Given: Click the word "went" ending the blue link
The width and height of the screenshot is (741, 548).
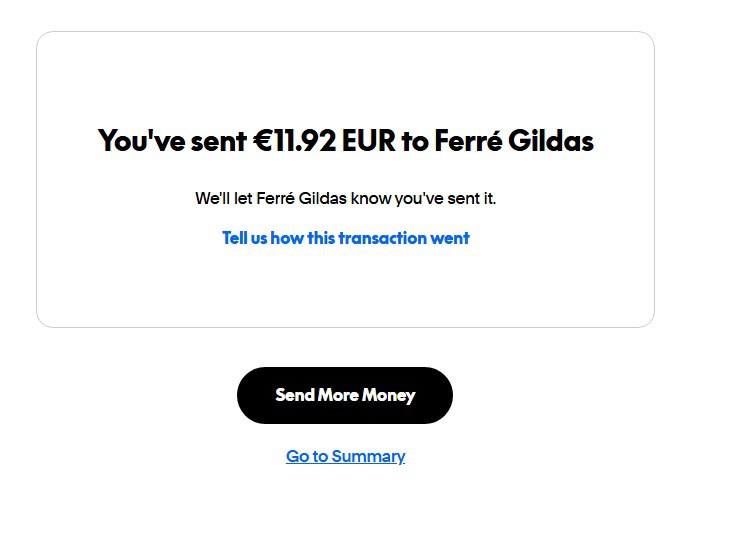Looking at the screenshot, I should [x=449, y=238].
